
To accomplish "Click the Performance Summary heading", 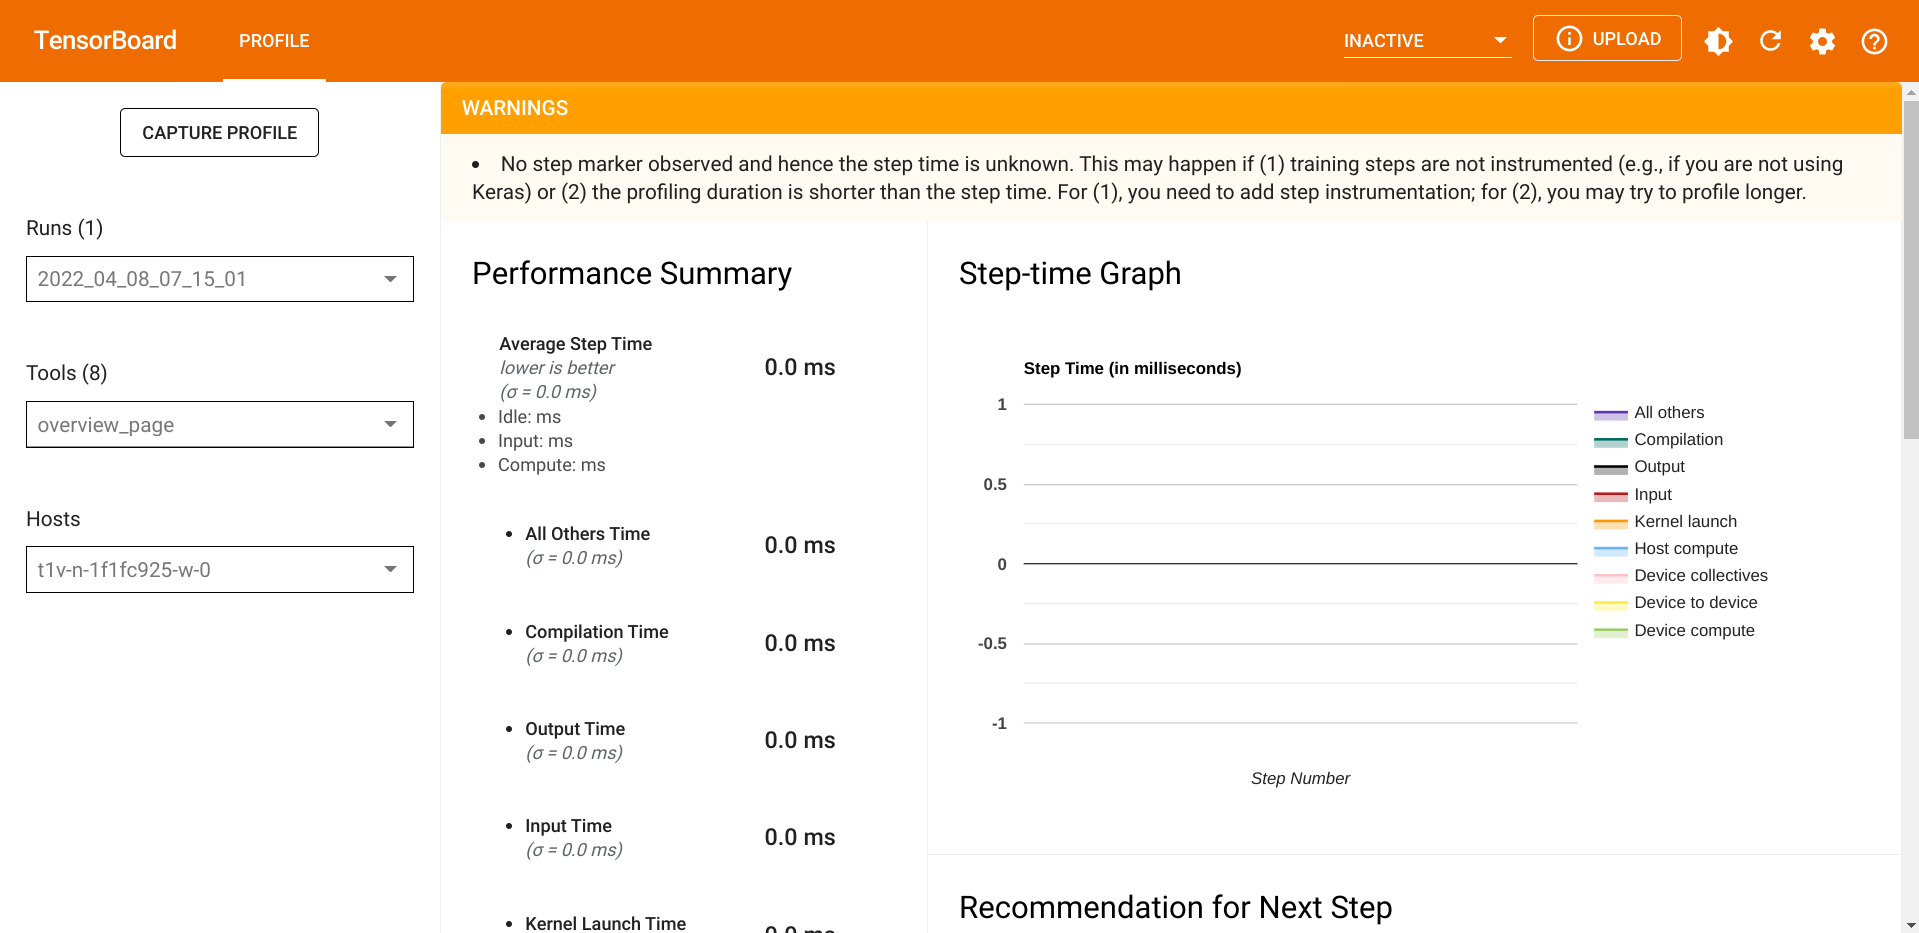I will (632, 274).
